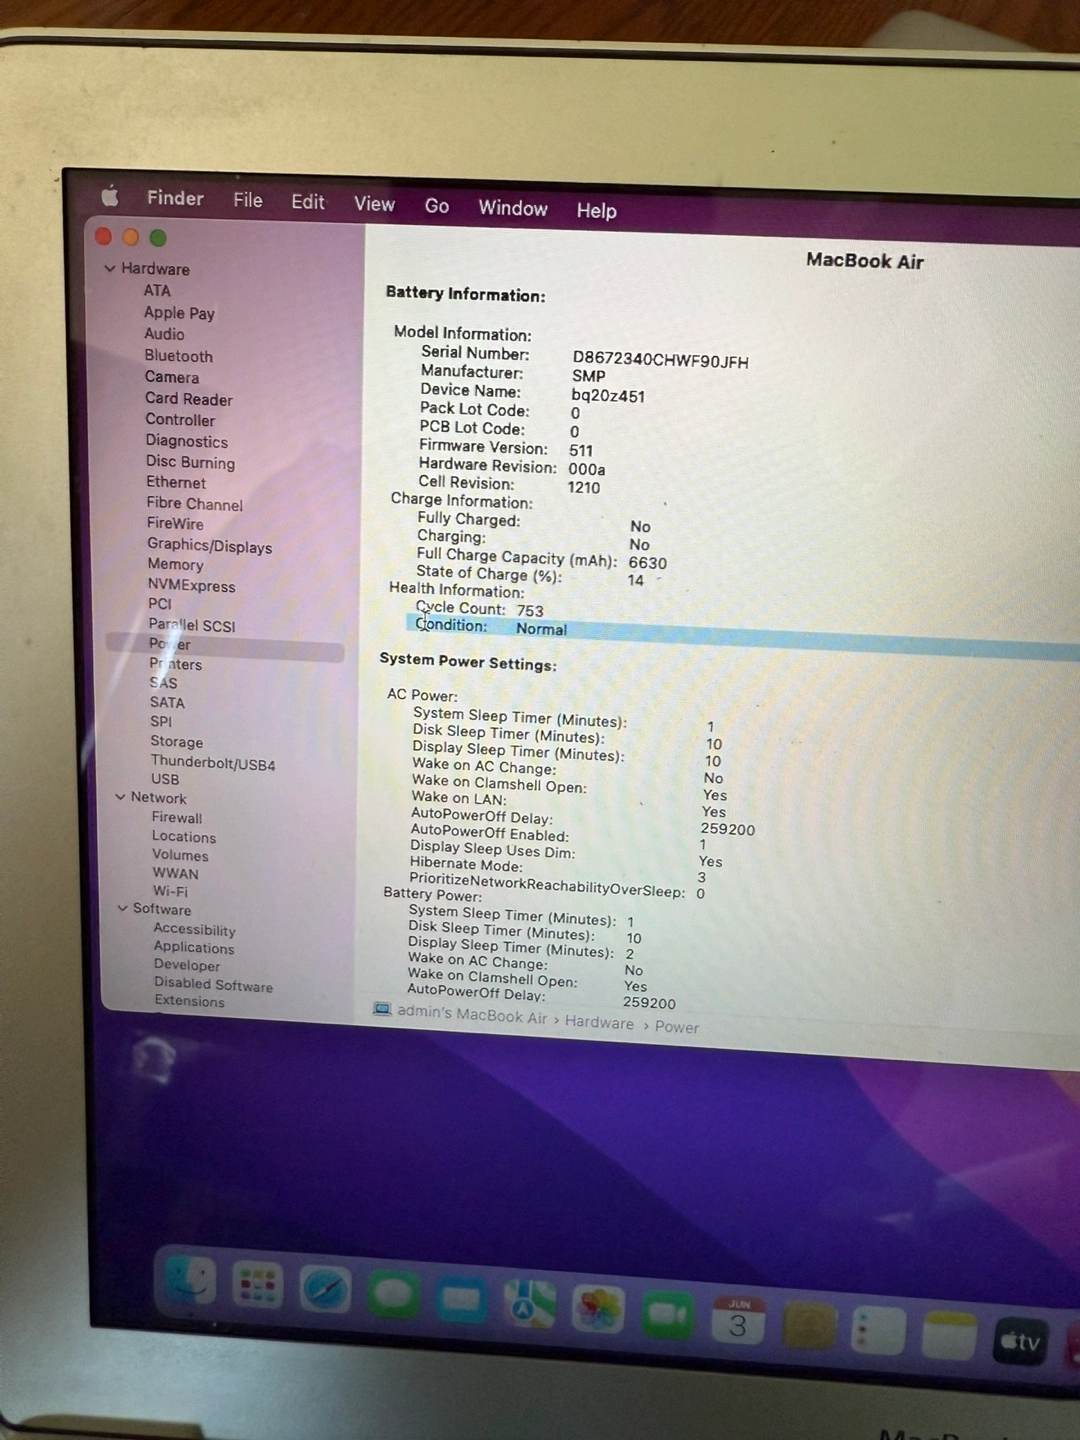Launch Apple TV from the Dock
This screenshot has width=1080, height=1440.
(1019, 1342)
